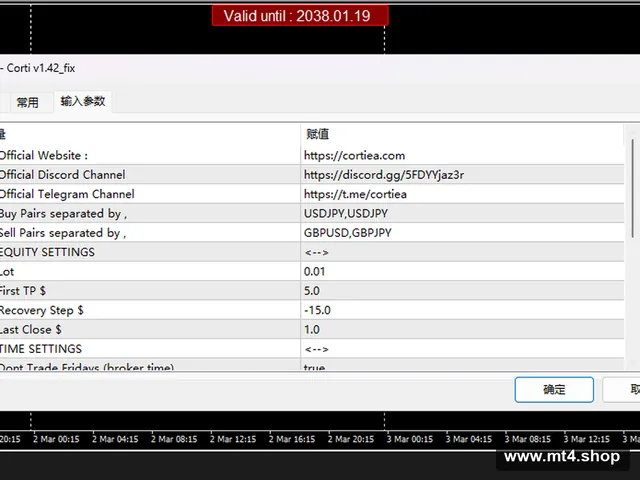The height and width of the screenshot is (480, 640).
Task: Edit the First TP $ value 5.0
Action: [462, 291]
